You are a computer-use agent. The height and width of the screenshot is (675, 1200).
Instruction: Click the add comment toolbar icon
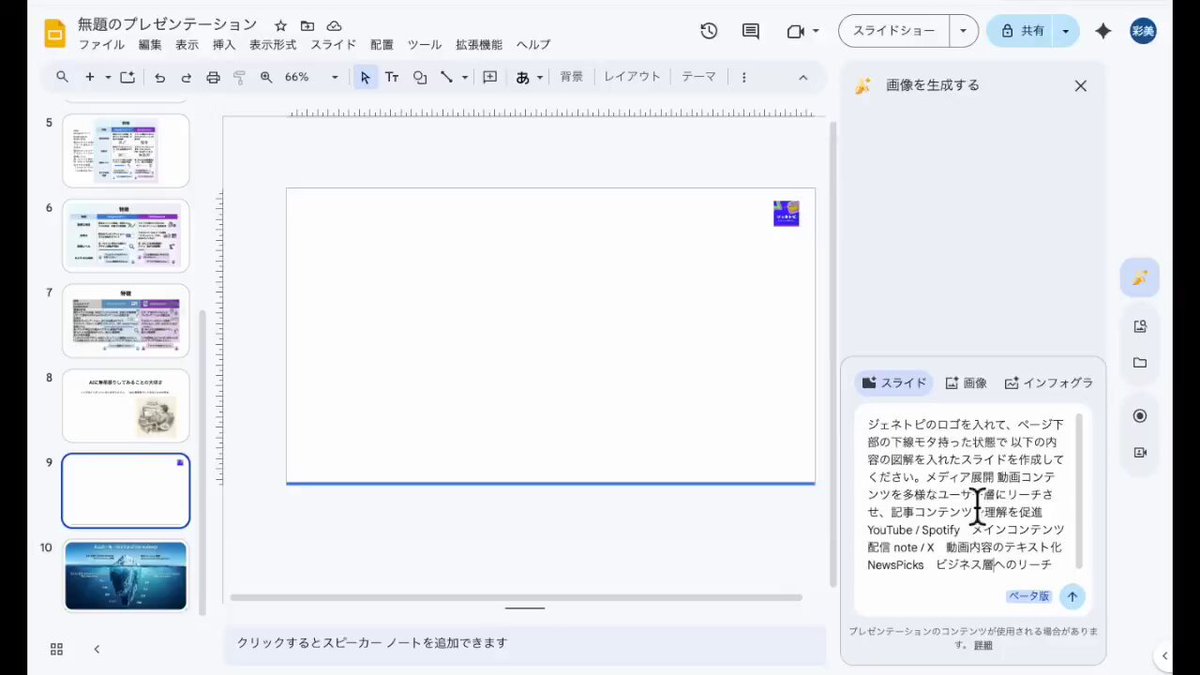point(490,77)
